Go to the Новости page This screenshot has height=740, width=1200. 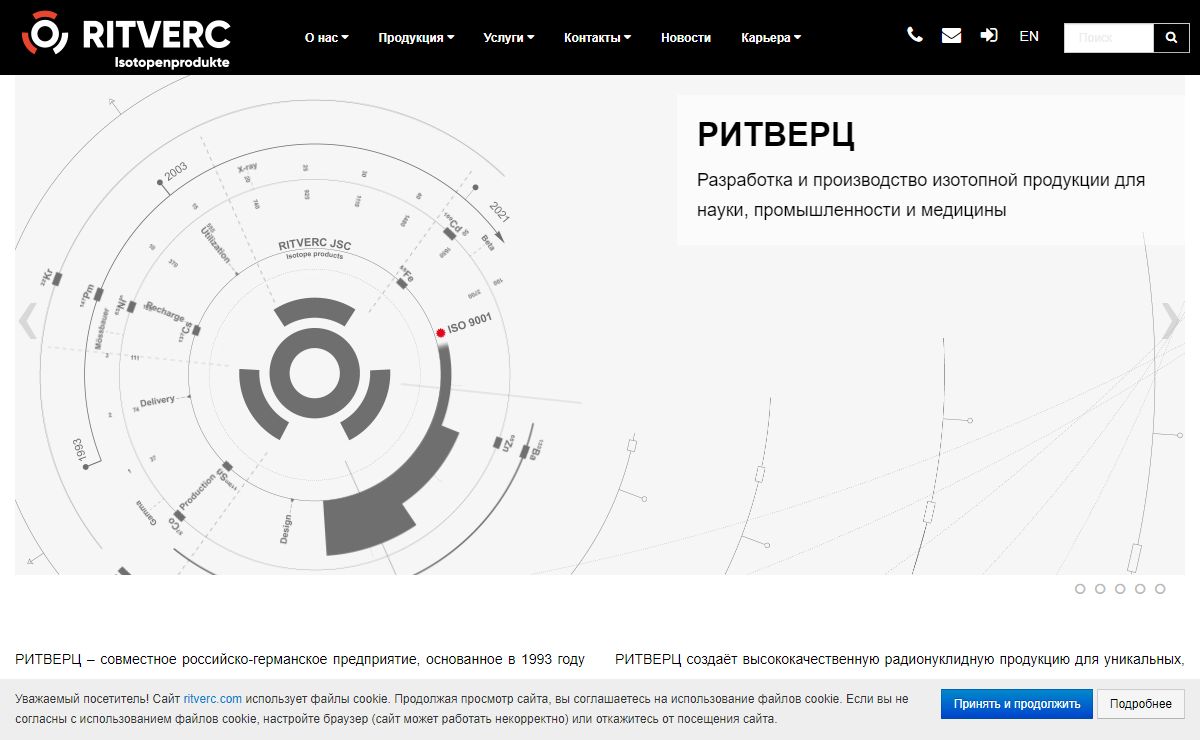click(686, 38)
